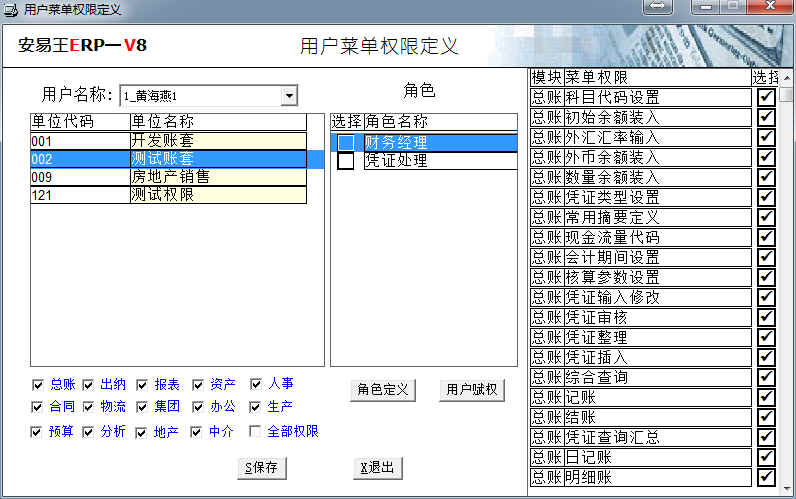Click the 用户名称 combo box field
Screen dimensions: 796x499
pyautogui.click(x=200, y=96)
